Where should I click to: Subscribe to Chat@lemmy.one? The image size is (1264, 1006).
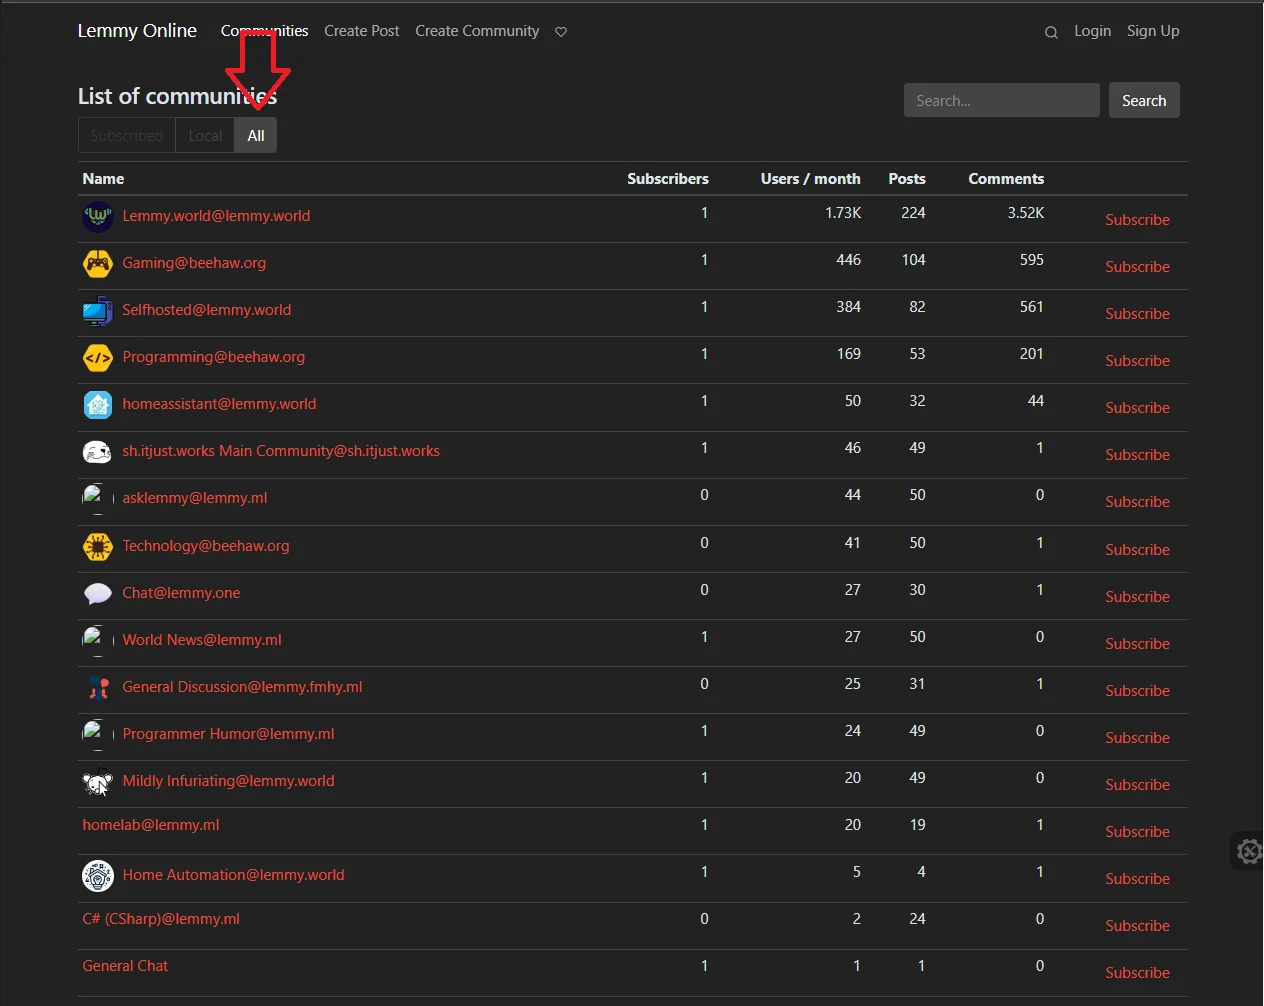coord(1137,597)
